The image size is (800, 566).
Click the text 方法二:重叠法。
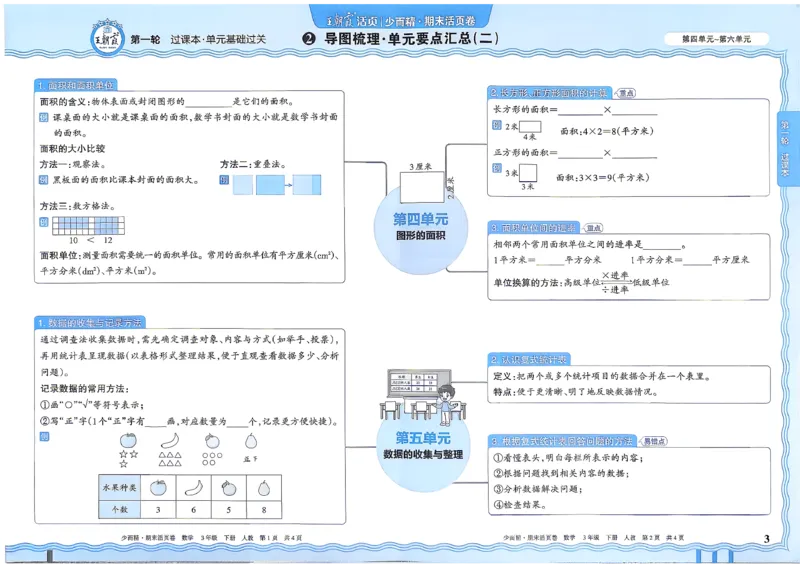(253, 164)
